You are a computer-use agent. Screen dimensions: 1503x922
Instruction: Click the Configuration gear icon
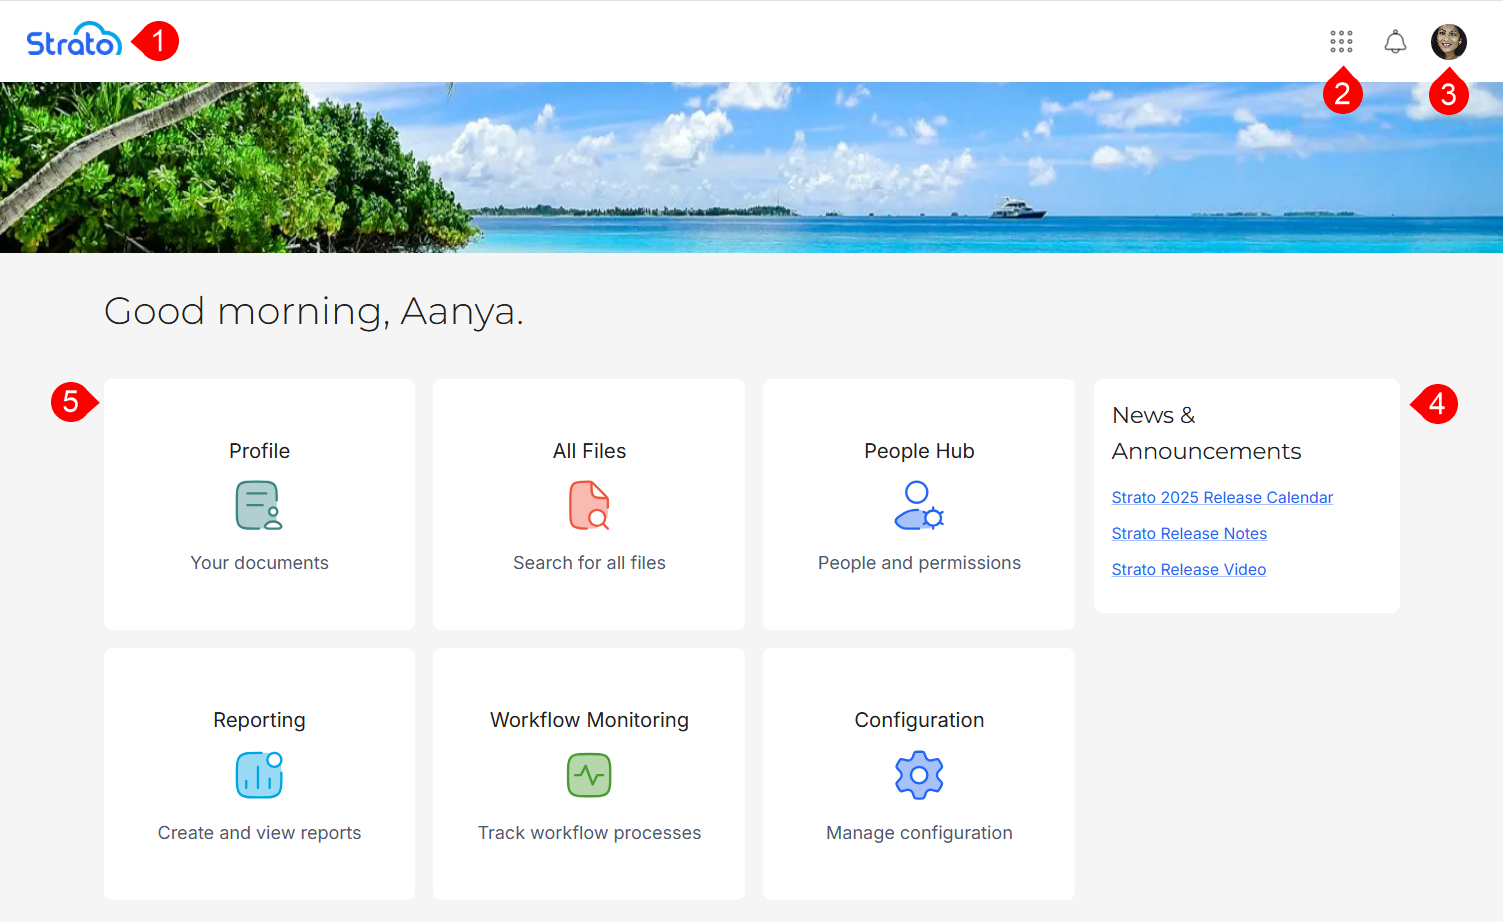click(x=919, y=775)
